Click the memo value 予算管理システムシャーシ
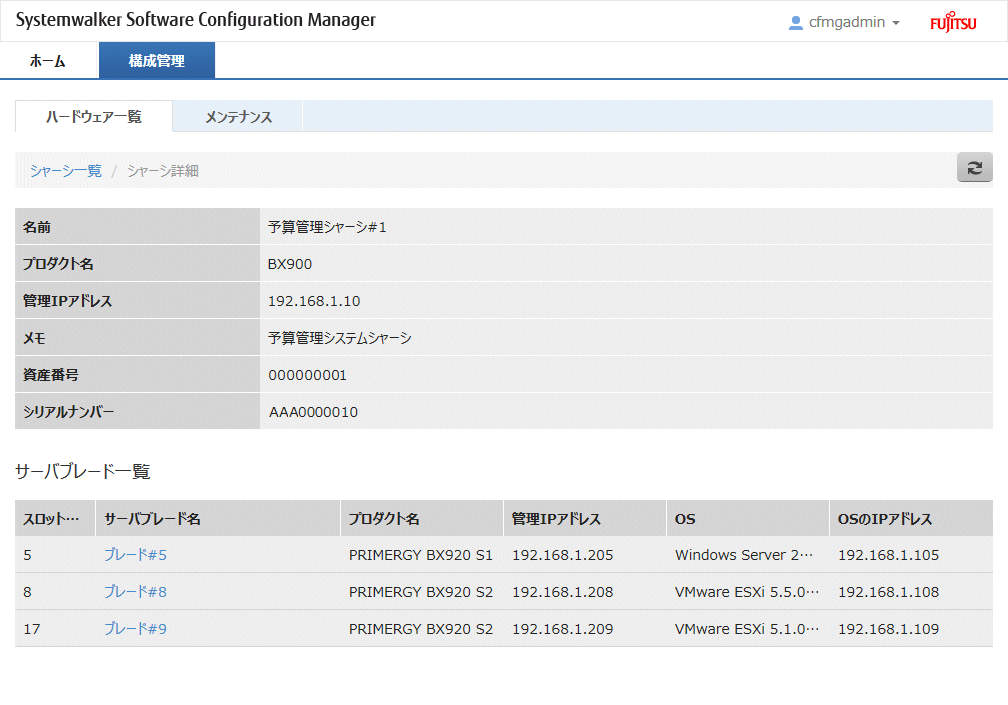1008x705 pixels. 339,338
